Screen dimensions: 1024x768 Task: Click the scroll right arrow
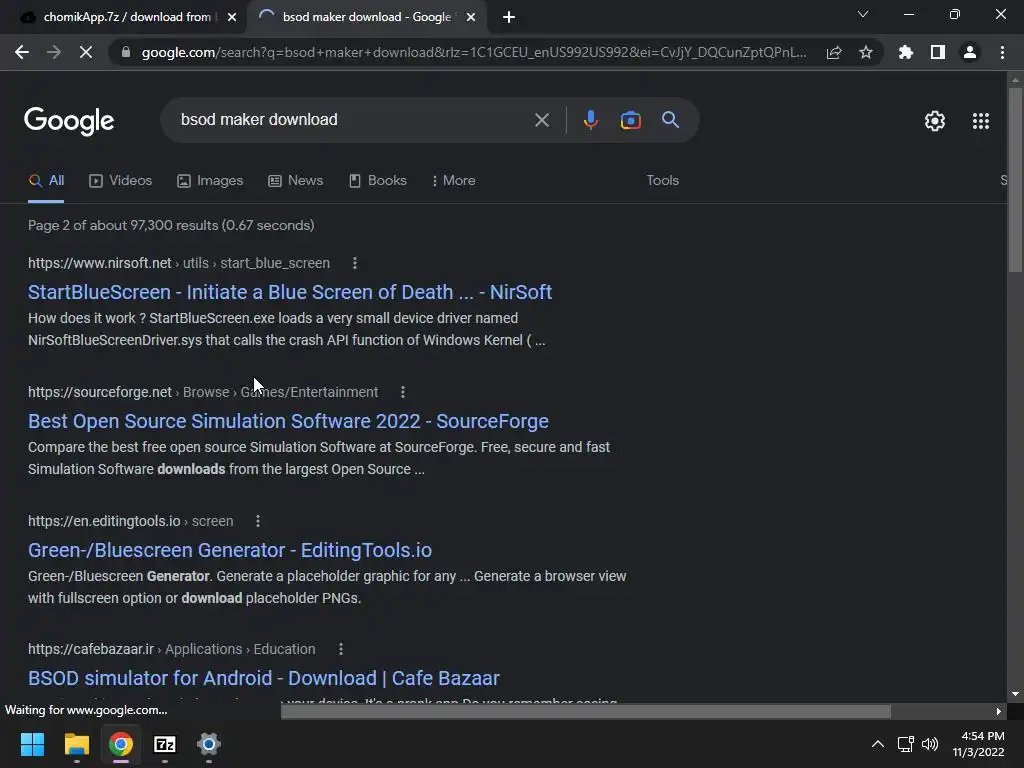click(x=999, y=711)
